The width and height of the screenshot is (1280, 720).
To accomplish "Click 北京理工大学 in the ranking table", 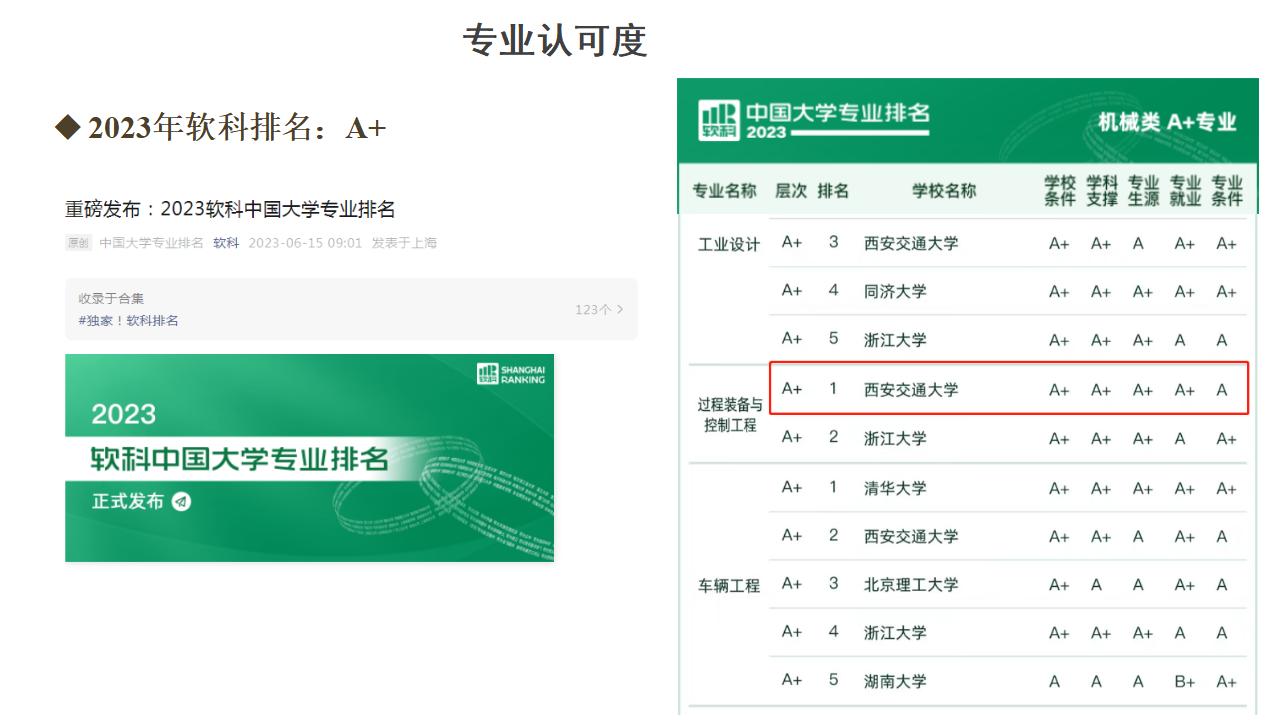I will pos(911,584).
